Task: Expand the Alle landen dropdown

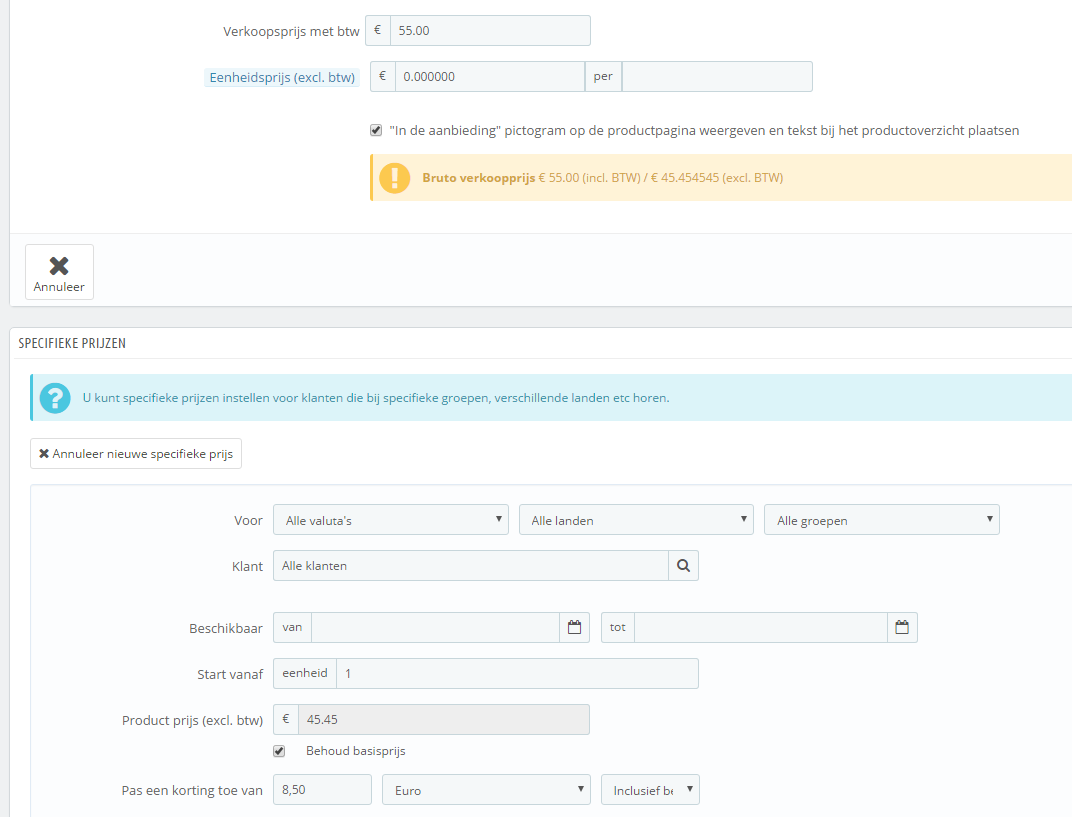Action: [x=636, y=520]
